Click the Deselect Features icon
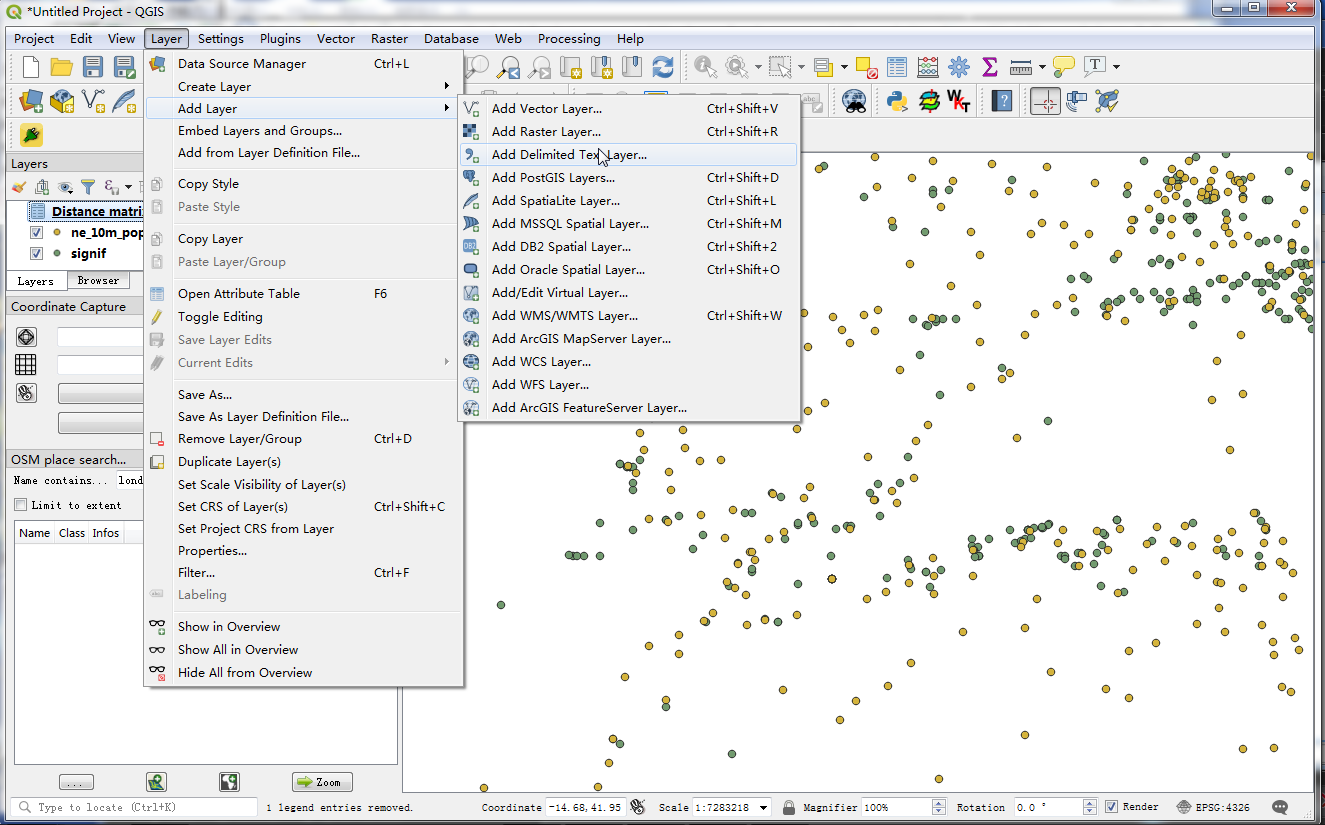The image size is (1325, 825). tap(866, 67)
